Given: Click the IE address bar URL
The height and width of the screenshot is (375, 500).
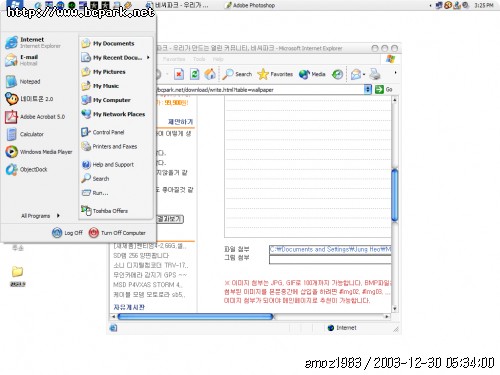Looking at the screenshot, I should [x=215, y=90].
